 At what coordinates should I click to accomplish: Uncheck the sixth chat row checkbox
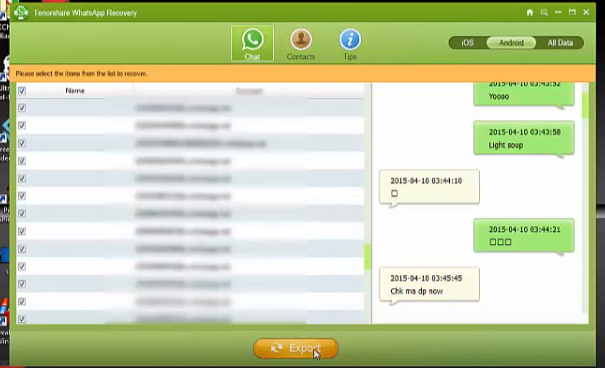click(x=22, y=196)
